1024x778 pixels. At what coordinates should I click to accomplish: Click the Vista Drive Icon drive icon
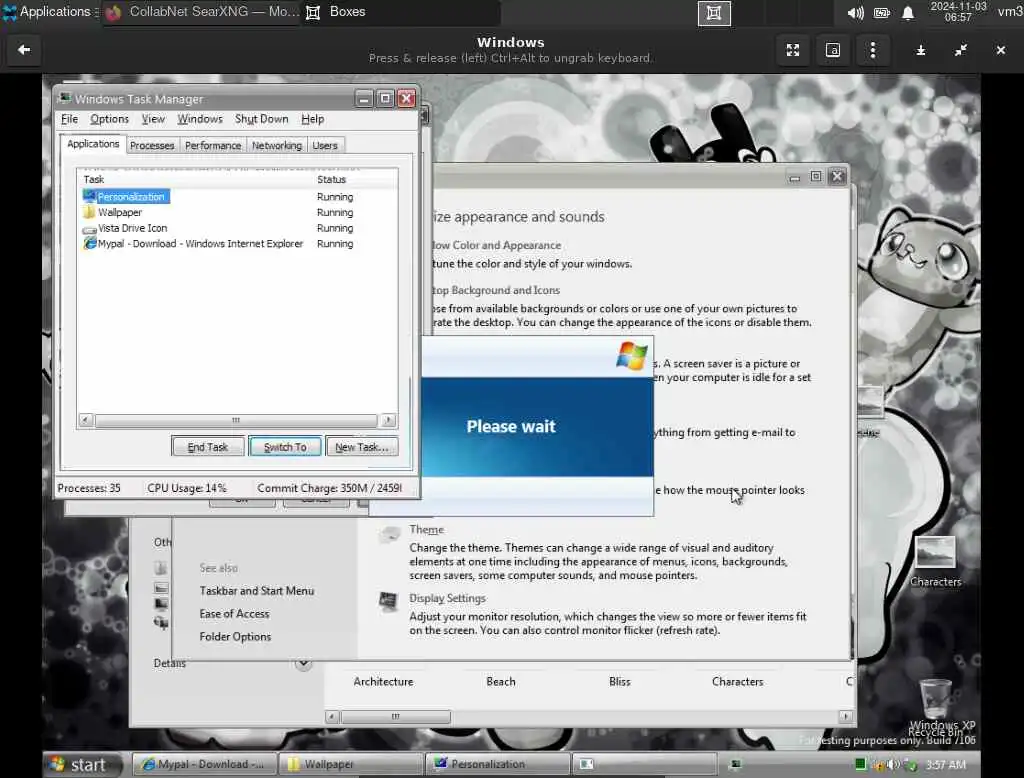pyautogui.click(x=89, y=229)
